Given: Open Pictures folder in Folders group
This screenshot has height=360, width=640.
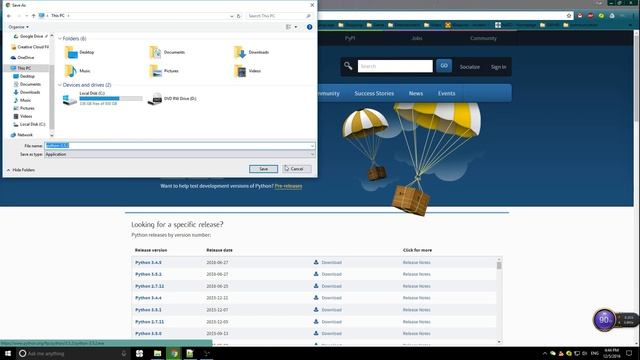Looking at the screenshot, I should (164, 71).
